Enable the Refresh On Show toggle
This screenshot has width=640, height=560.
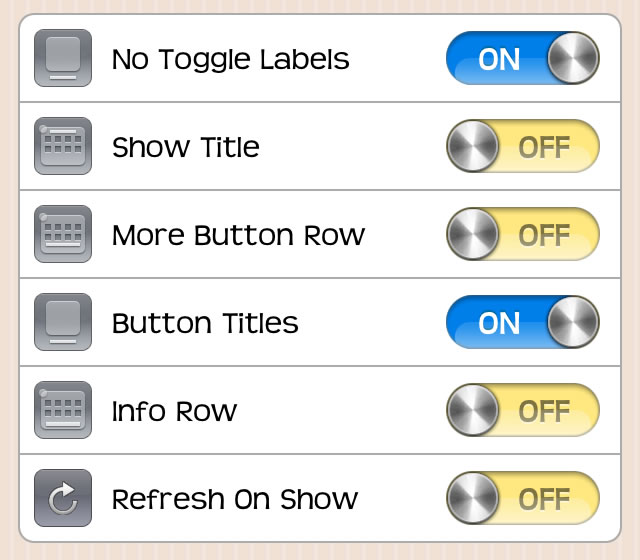(x=523, y=498)
